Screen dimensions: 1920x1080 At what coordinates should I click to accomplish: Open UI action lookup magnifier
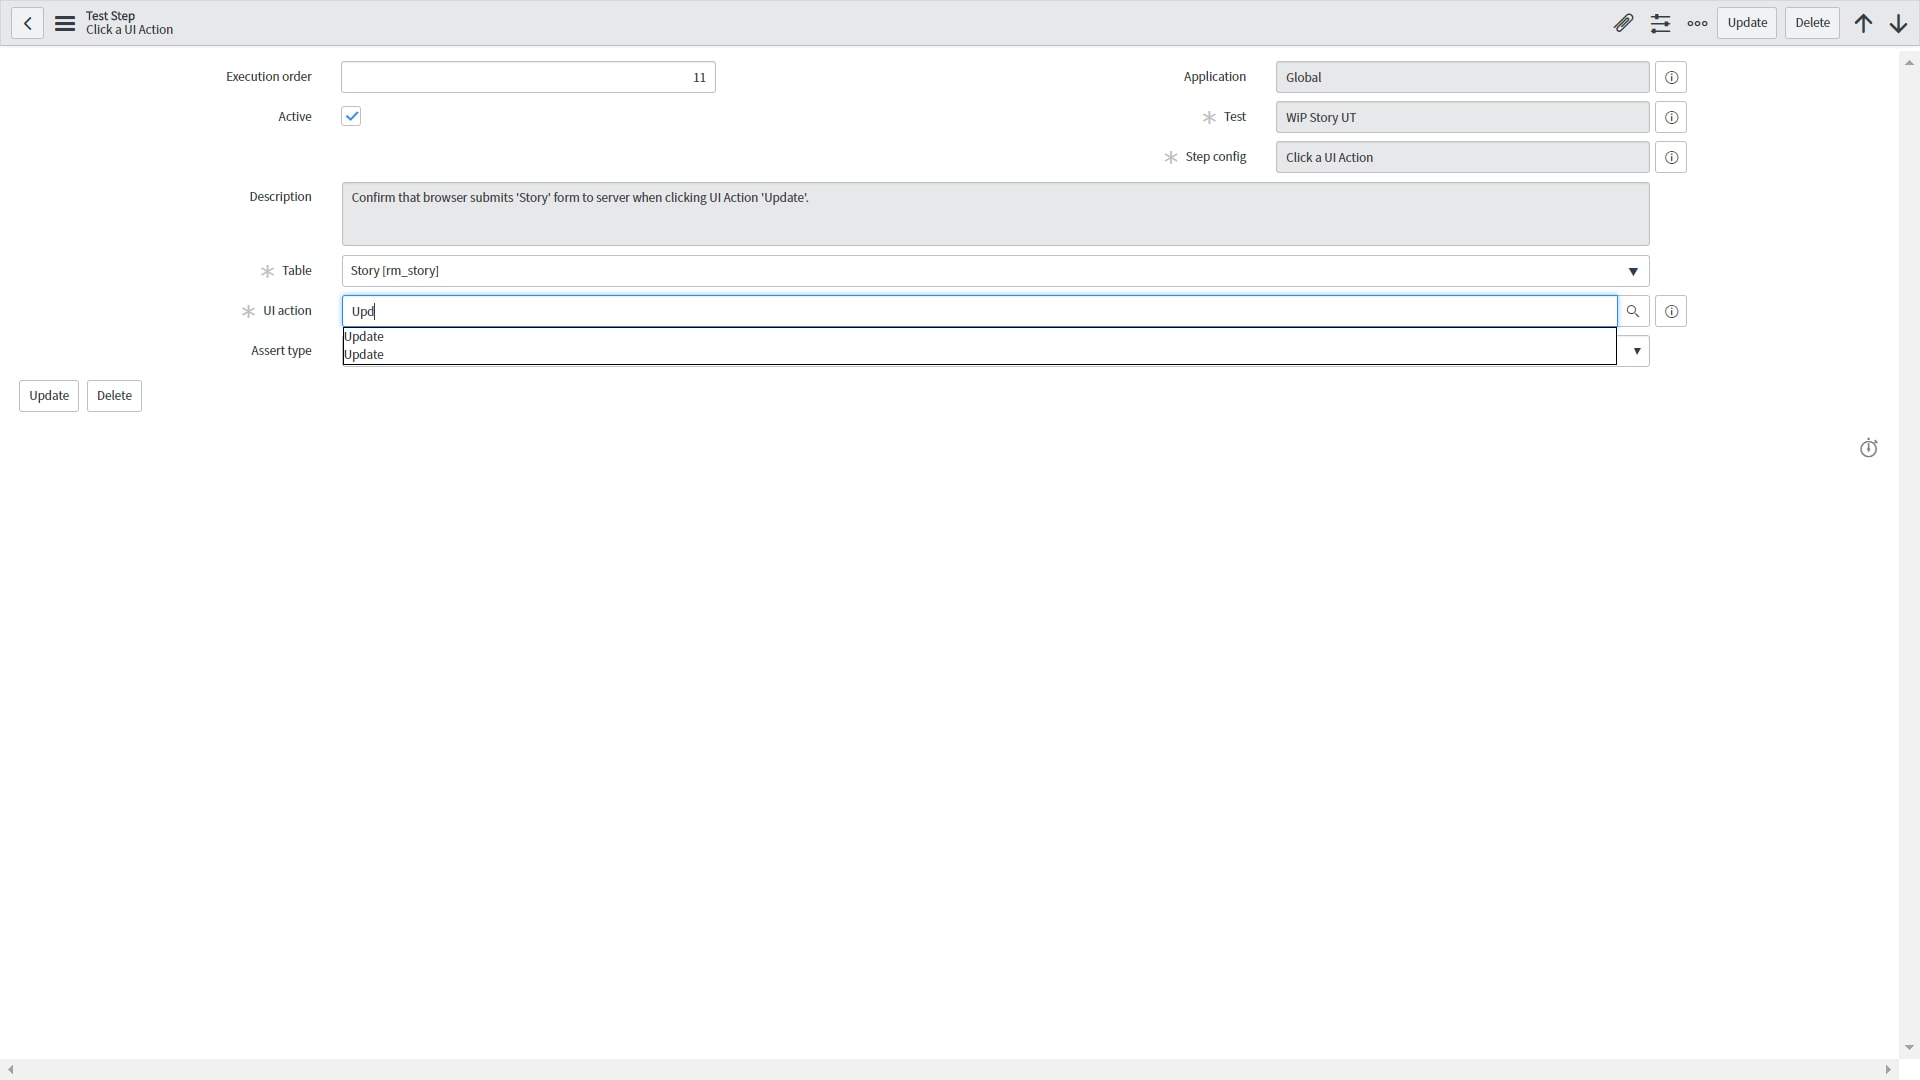click(1633, 311)
